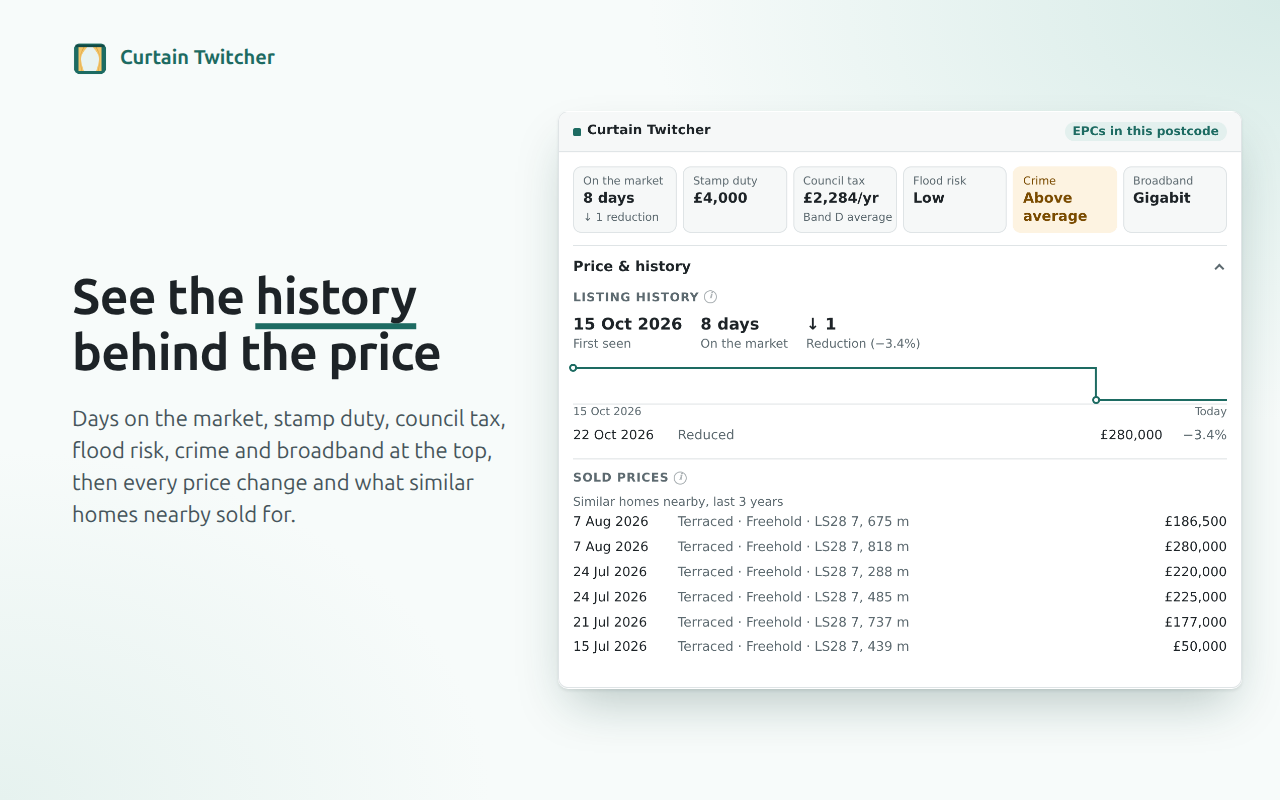Click the Price & history section heading

pos(632,267)
